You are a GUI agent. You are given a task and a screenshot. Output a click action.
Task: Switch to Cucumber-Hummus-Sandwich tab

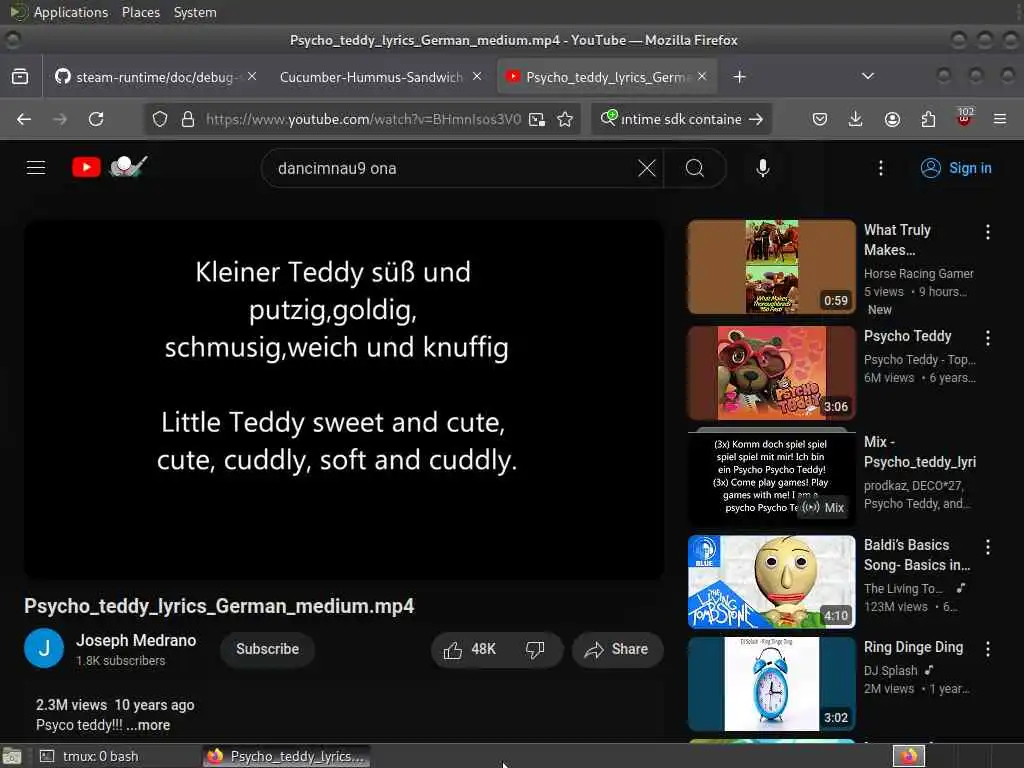click(x=371, y=77)
